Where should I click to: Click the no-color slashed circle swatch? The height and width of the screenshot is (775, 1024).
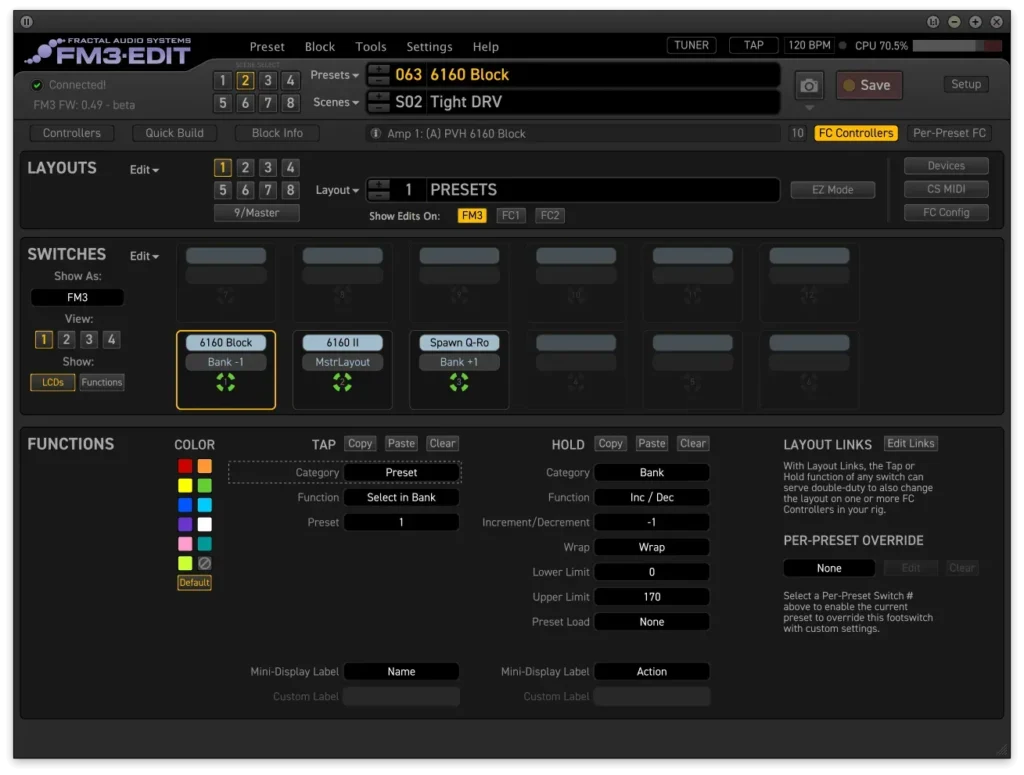(x=204, y=564)
